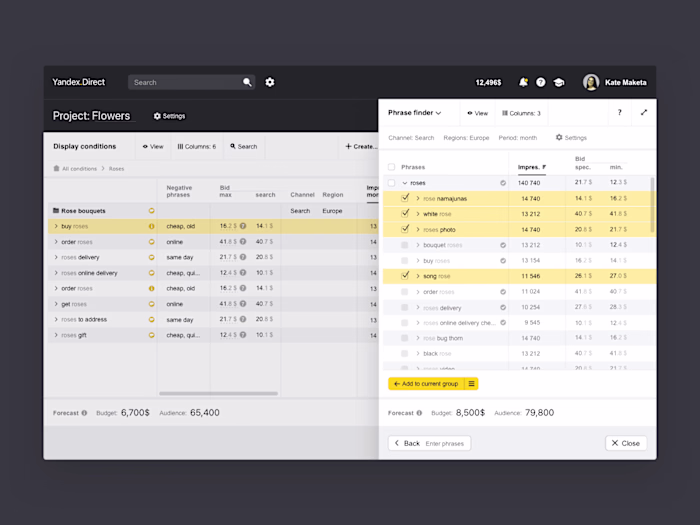The height and width of the screenshot is (525, 700).
Task: Expand roses to address condition row
Action: click(56, 319)
